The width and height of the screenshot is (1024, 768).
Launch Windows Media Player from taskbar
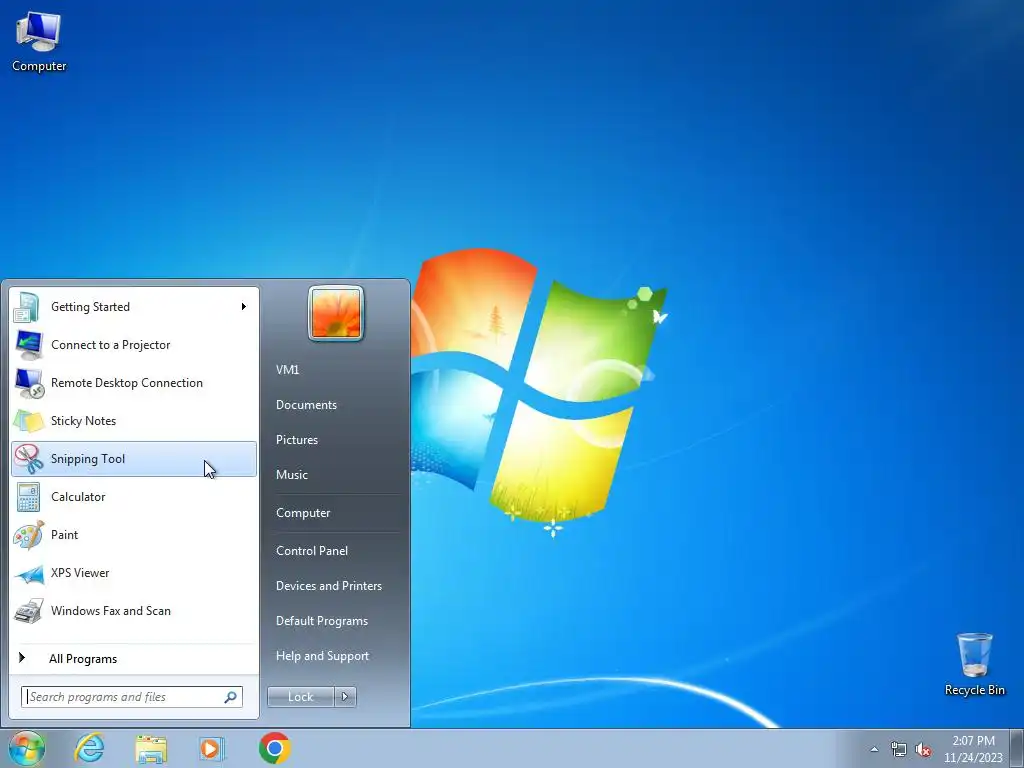212,748
